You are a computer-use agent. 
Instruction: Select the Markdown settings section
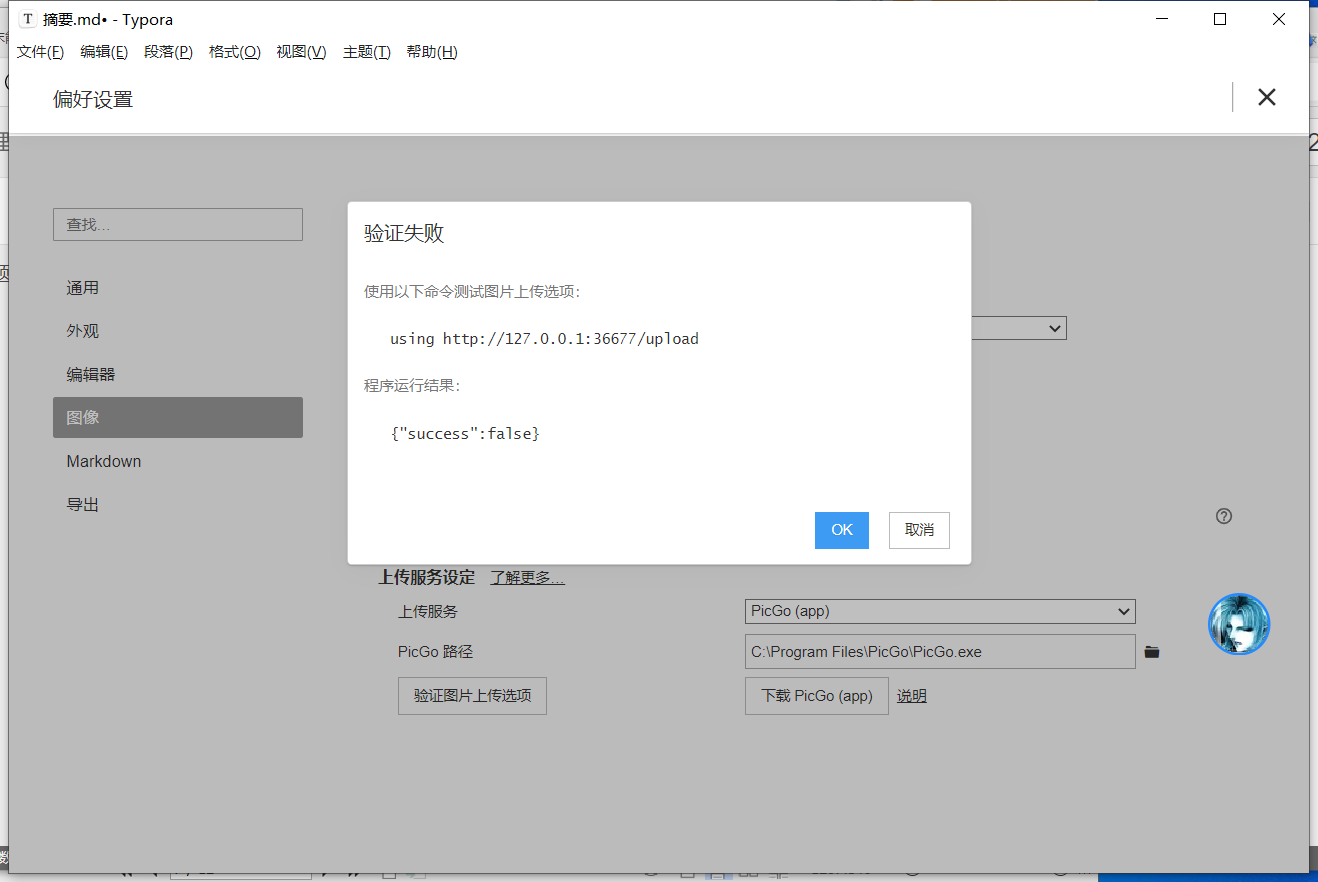[104, 461]
